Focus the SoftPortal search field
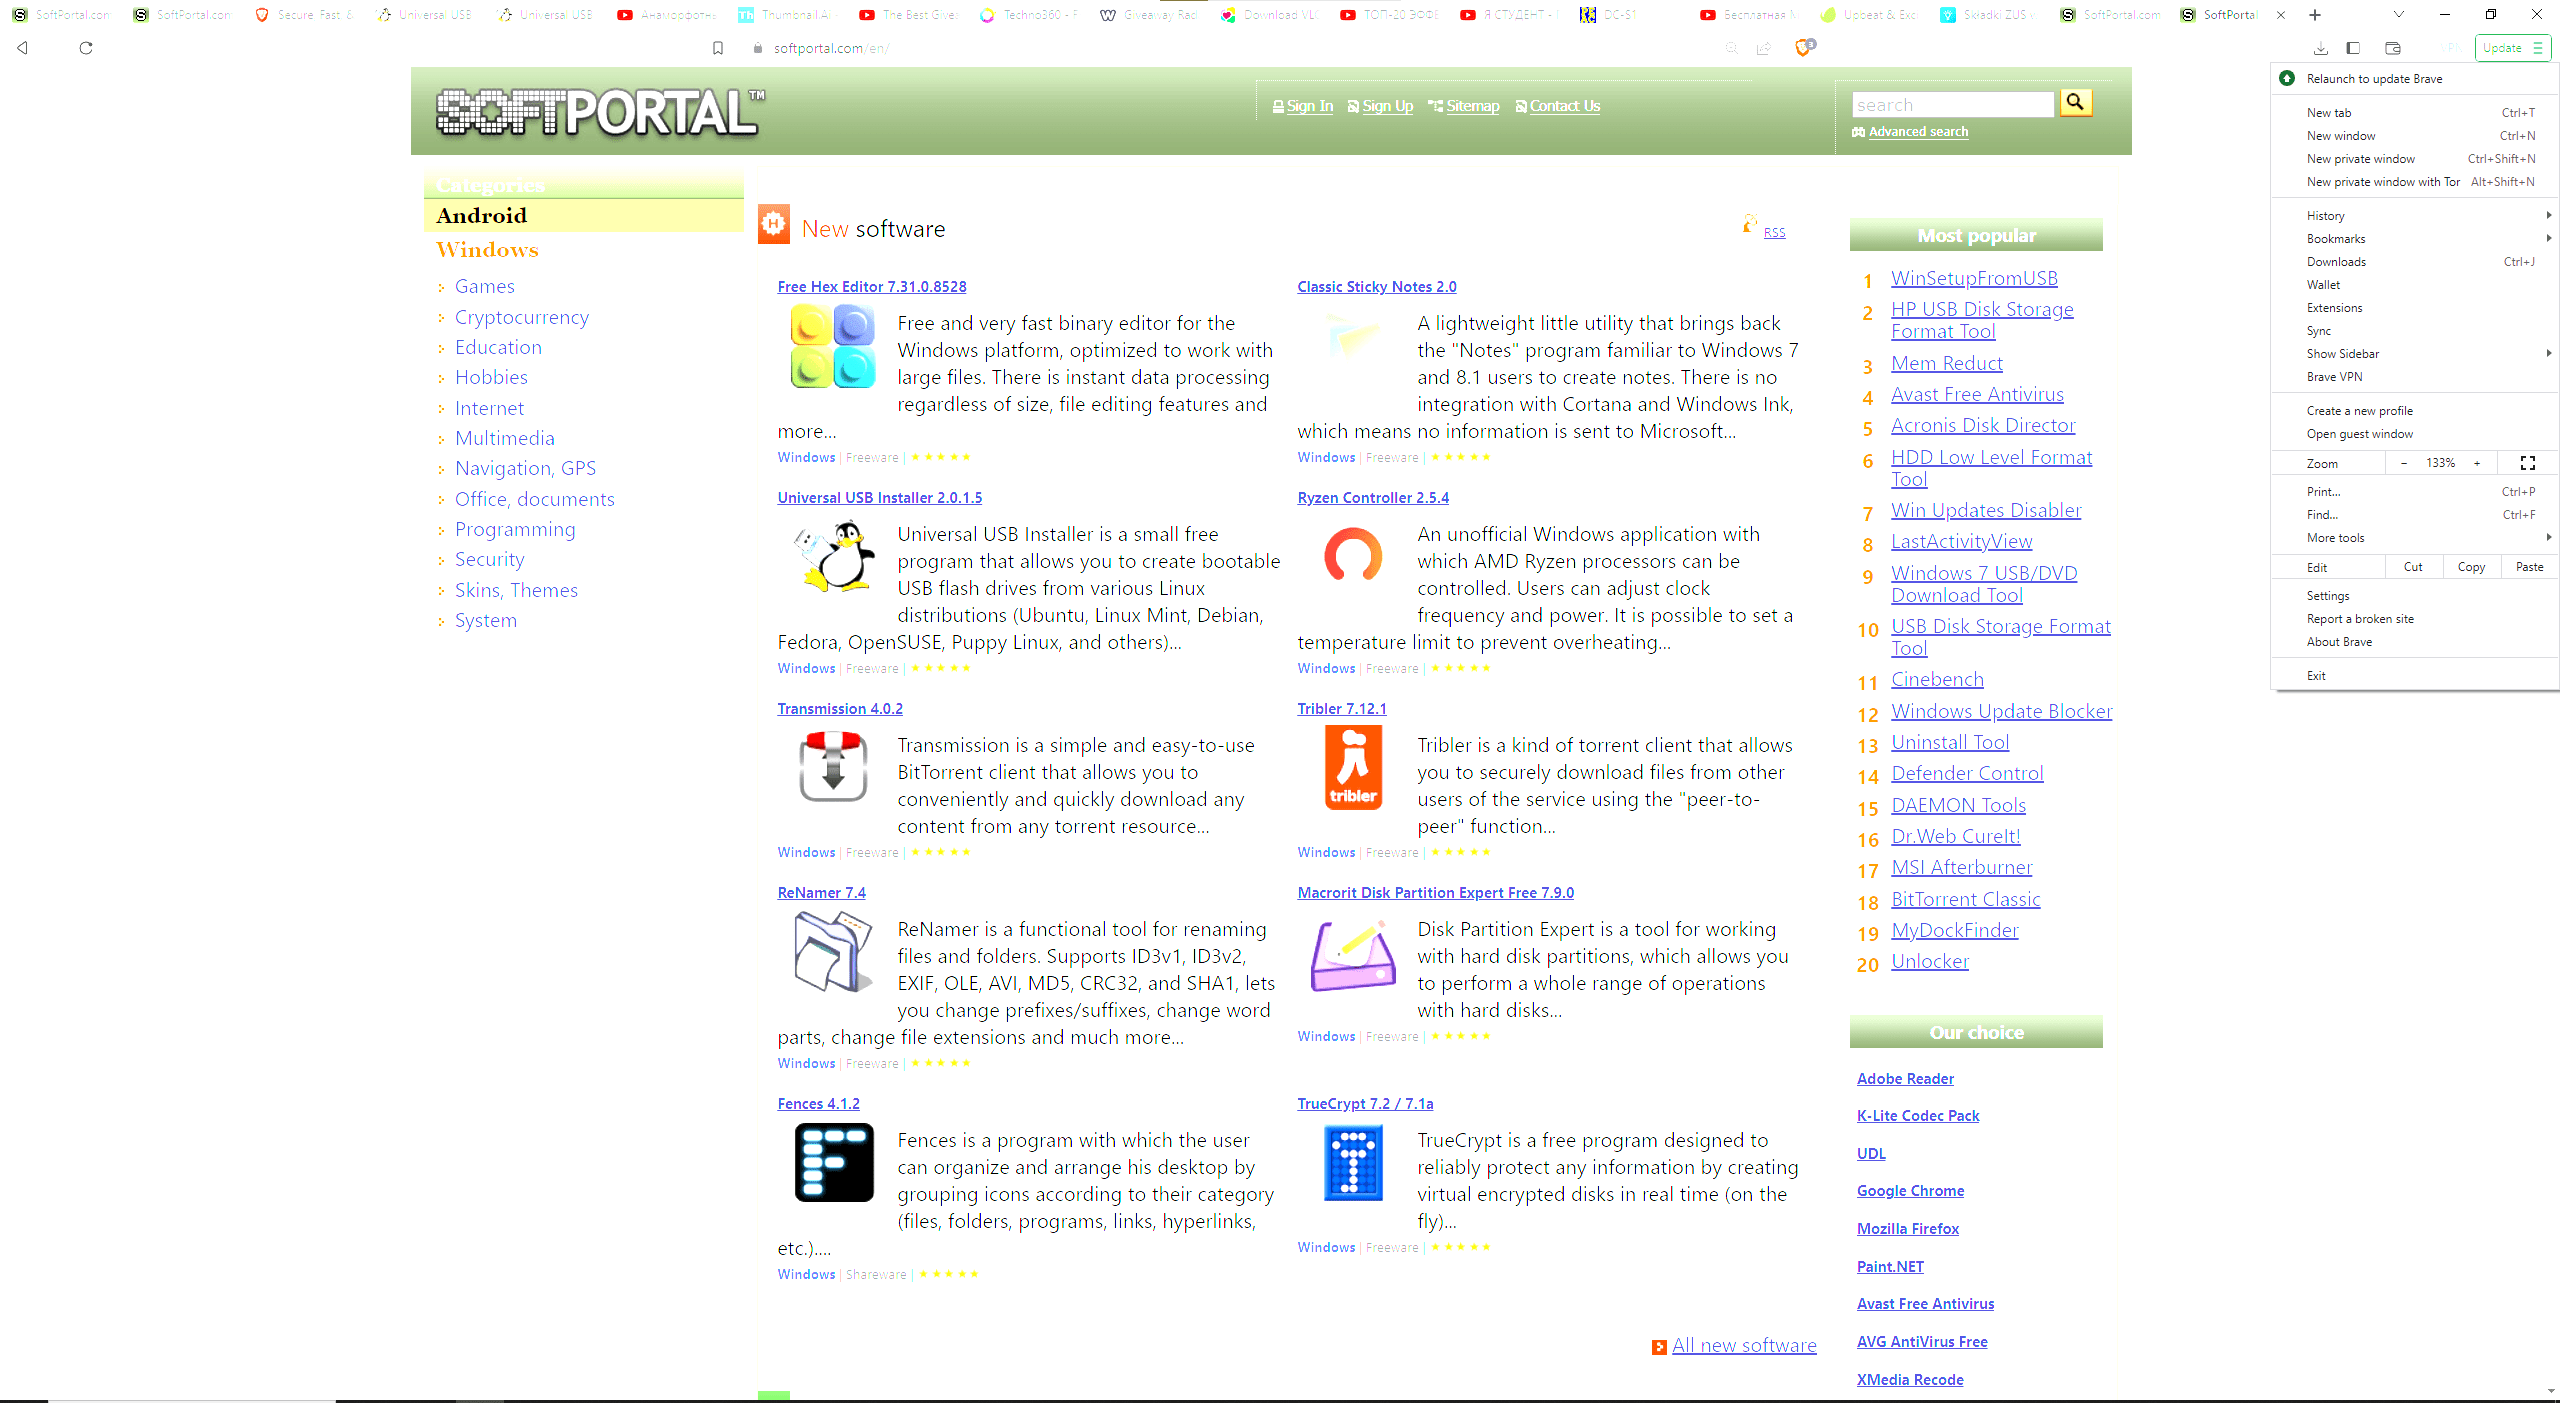Screen dimensions: 2560x1403 1951,105
